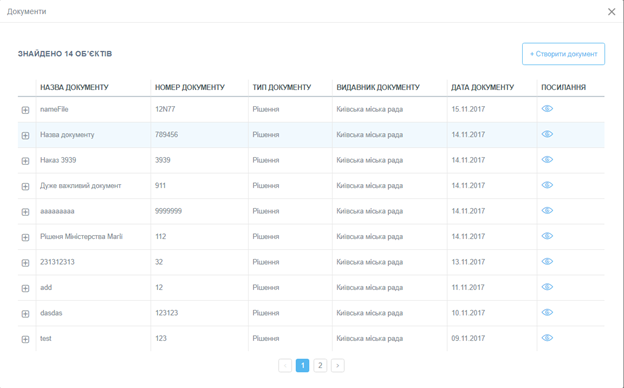624x388 pixels.
Task: Open the eye icon for the aaaaaaaaa document
Action: point(547,211)
